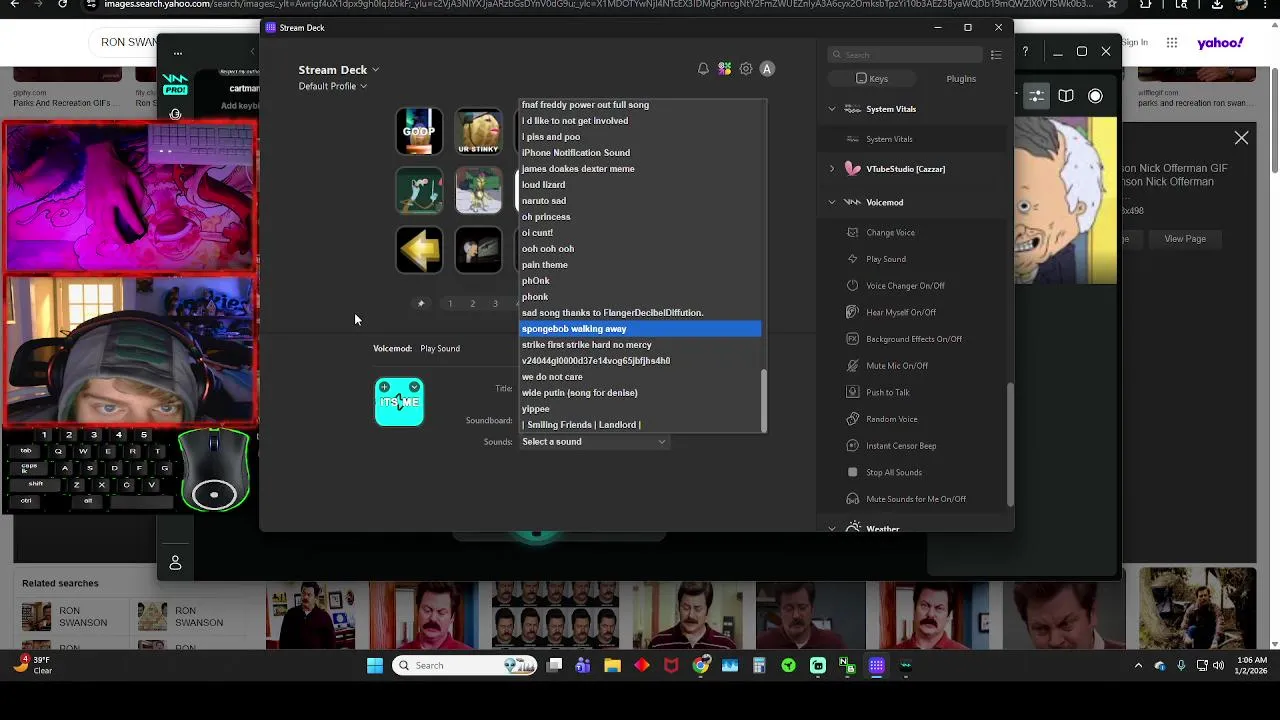This screenshot has width=1280, height=720.
Task: Choose 'spongebob walking away' sound
Action: coord(640,329)
